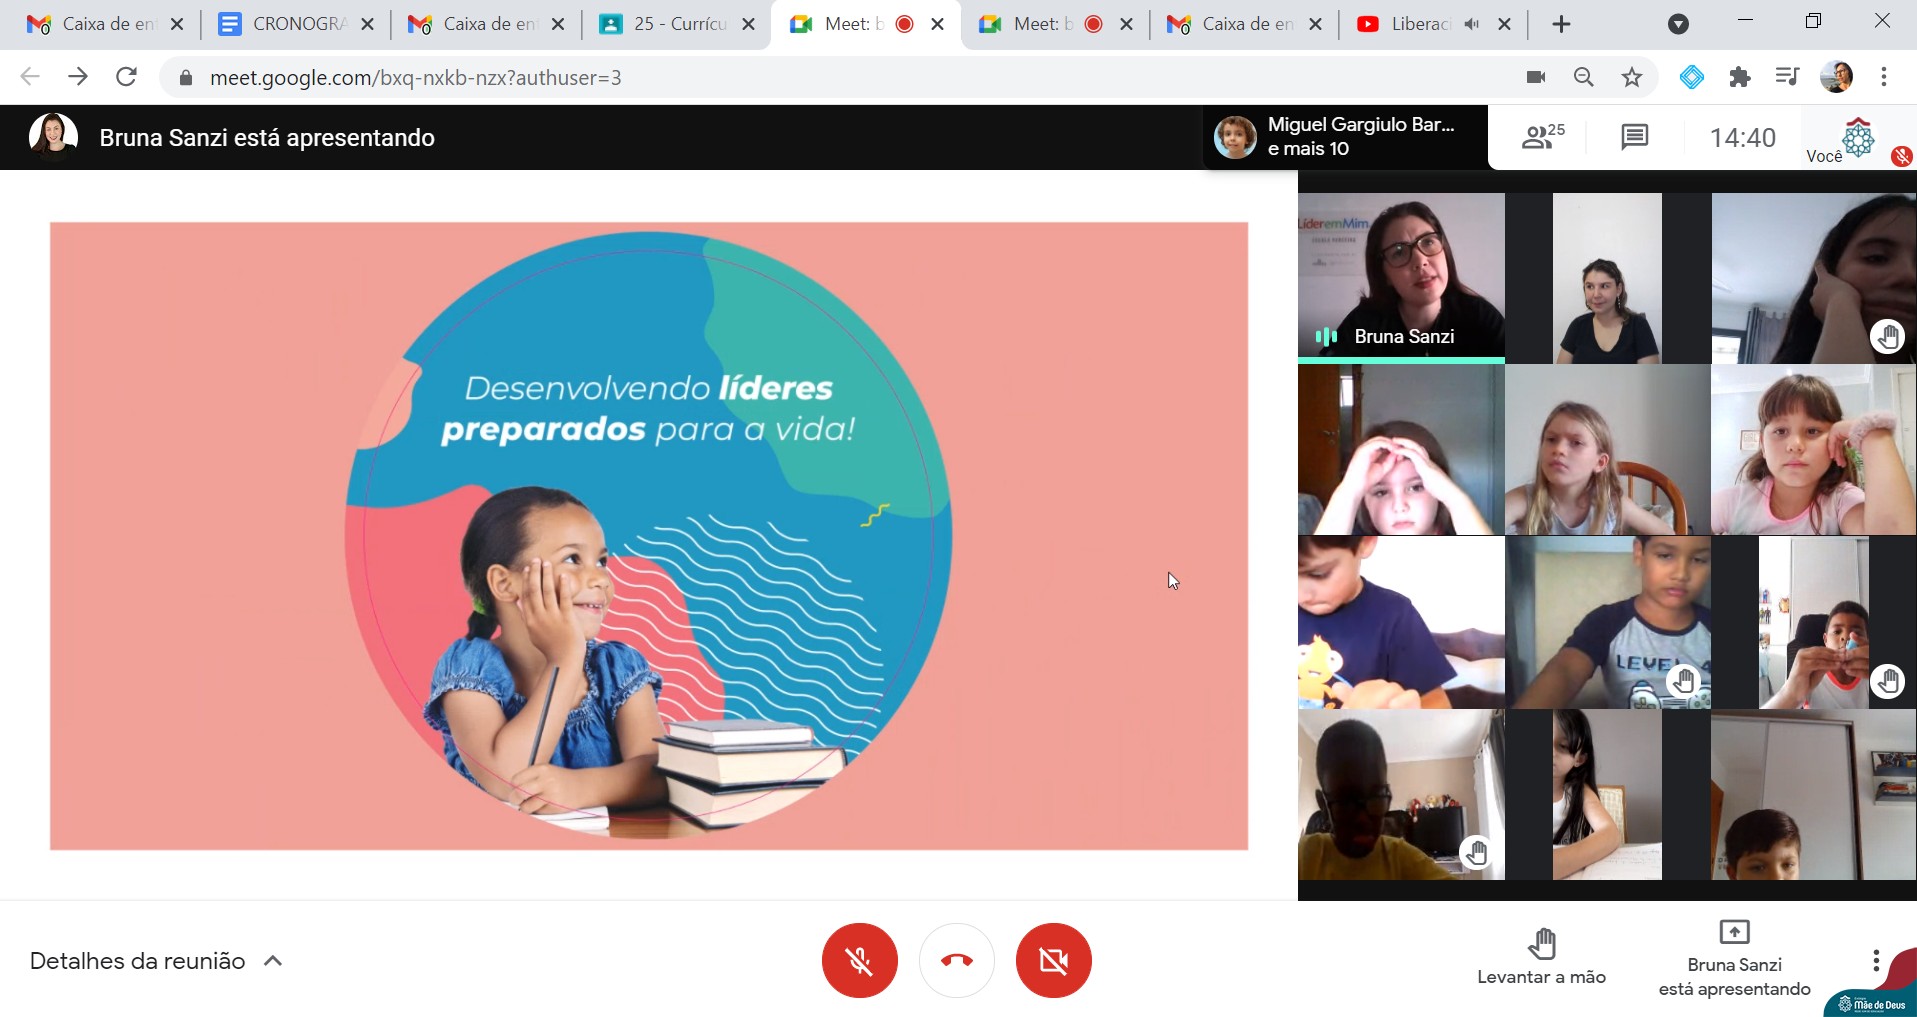Open the three-dot more options menu
Screen dimensions: 1917x1017
(1875, 961)
